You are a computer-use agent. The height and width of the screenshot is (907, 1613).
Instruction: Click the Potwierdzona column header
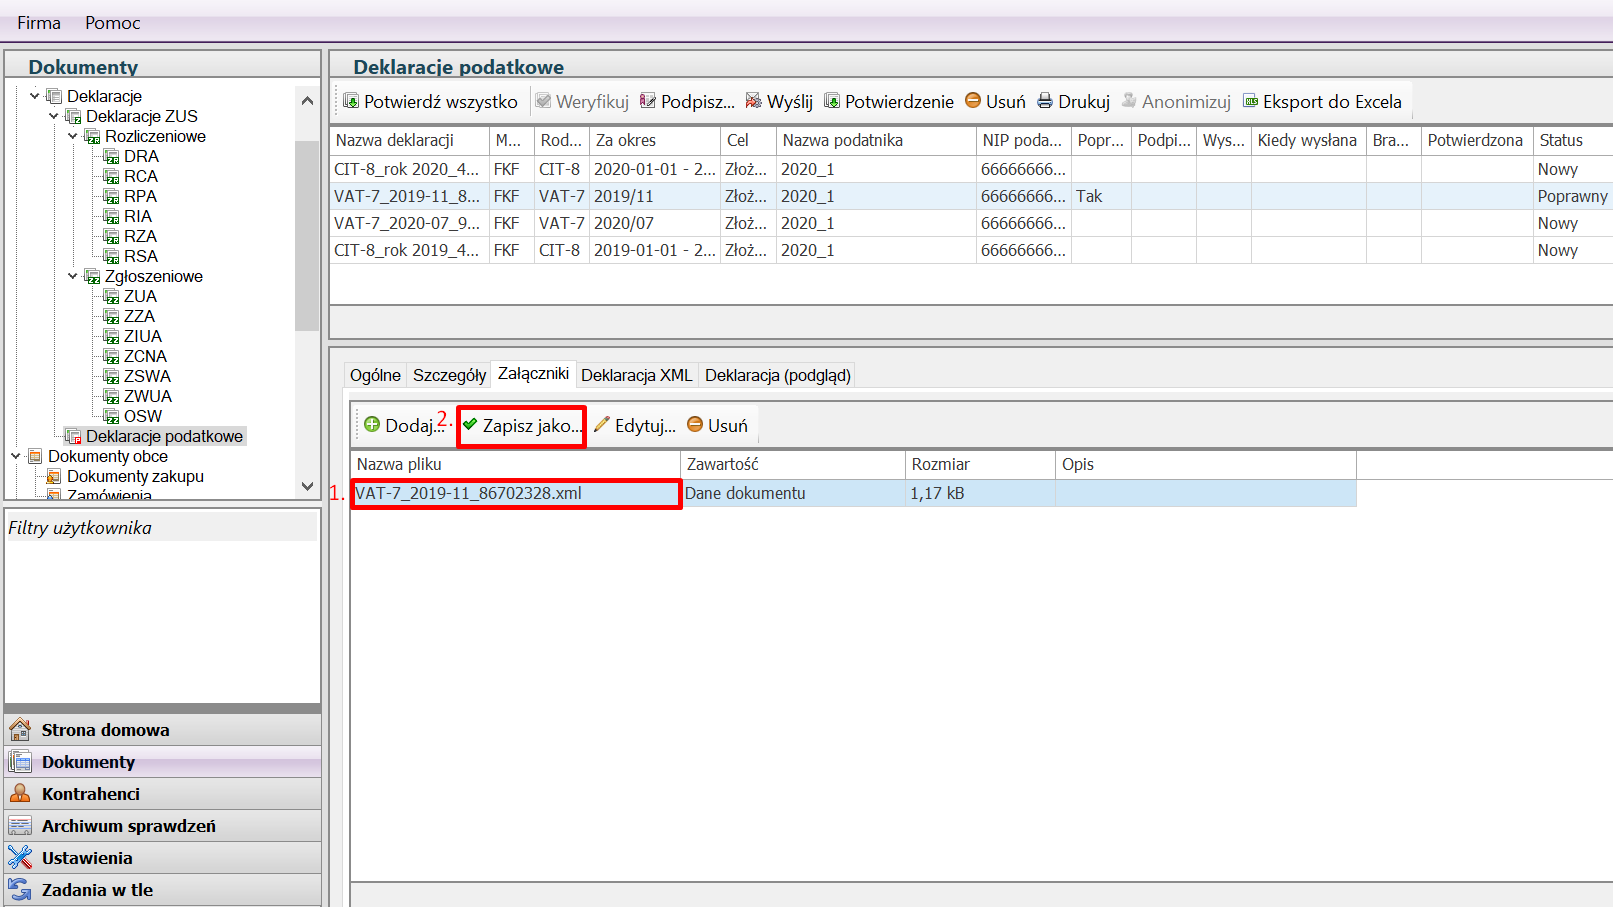(x=1476, y=141)
